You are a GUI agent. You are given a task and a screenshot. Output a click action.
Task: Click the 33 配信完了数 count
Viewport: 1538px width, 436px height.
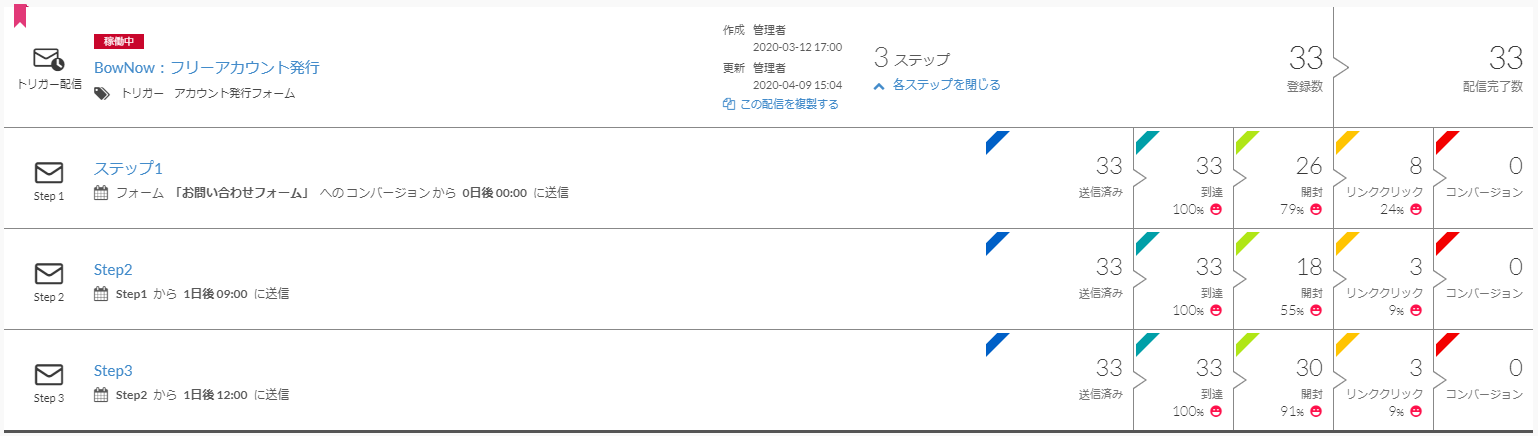(1505, 57)
